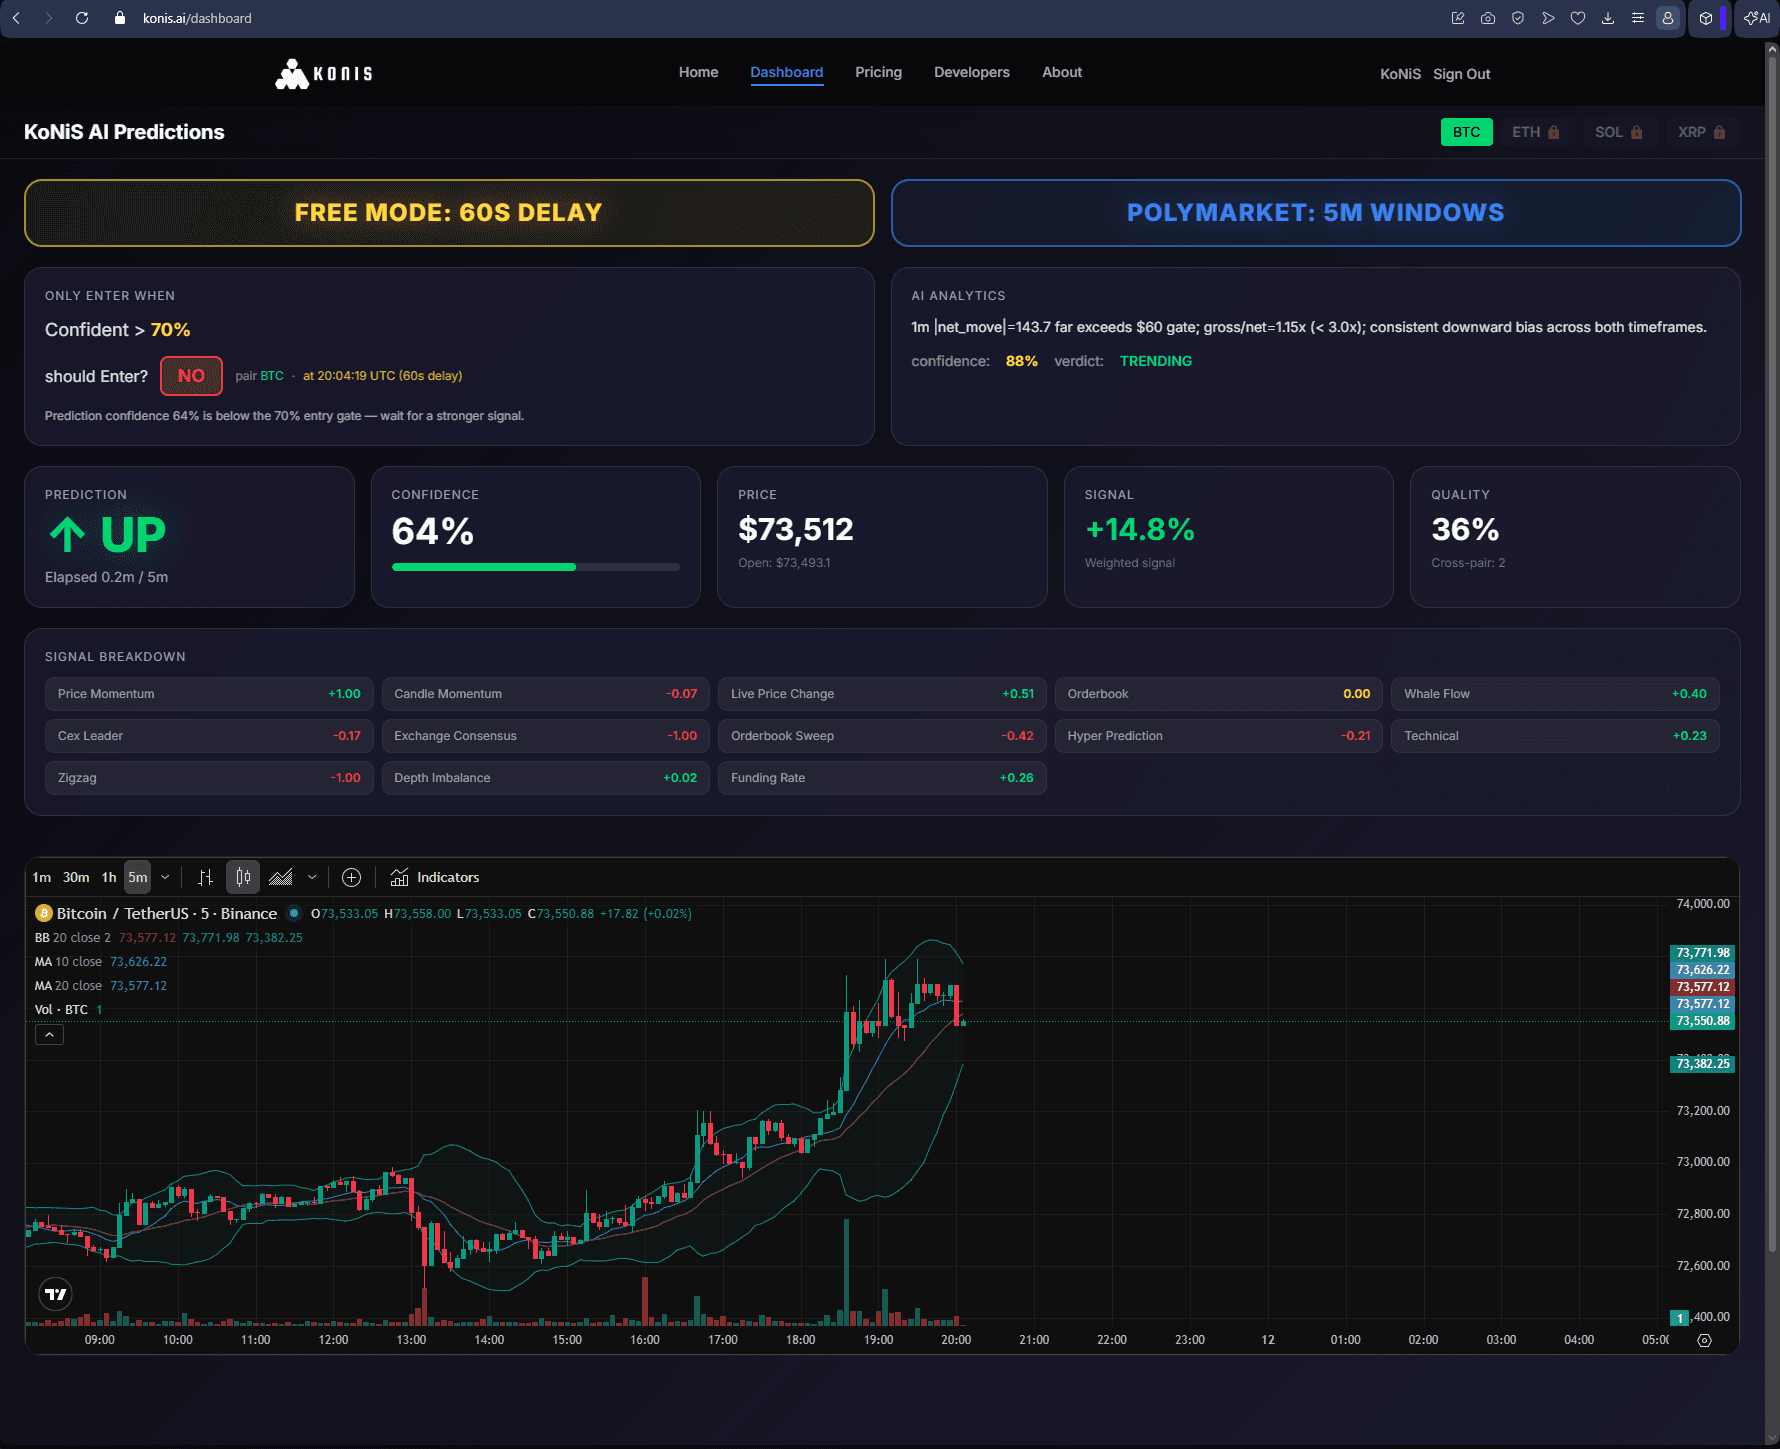Click the Zigzag signal row
1780x1449 pixels.
click(209, 778)
